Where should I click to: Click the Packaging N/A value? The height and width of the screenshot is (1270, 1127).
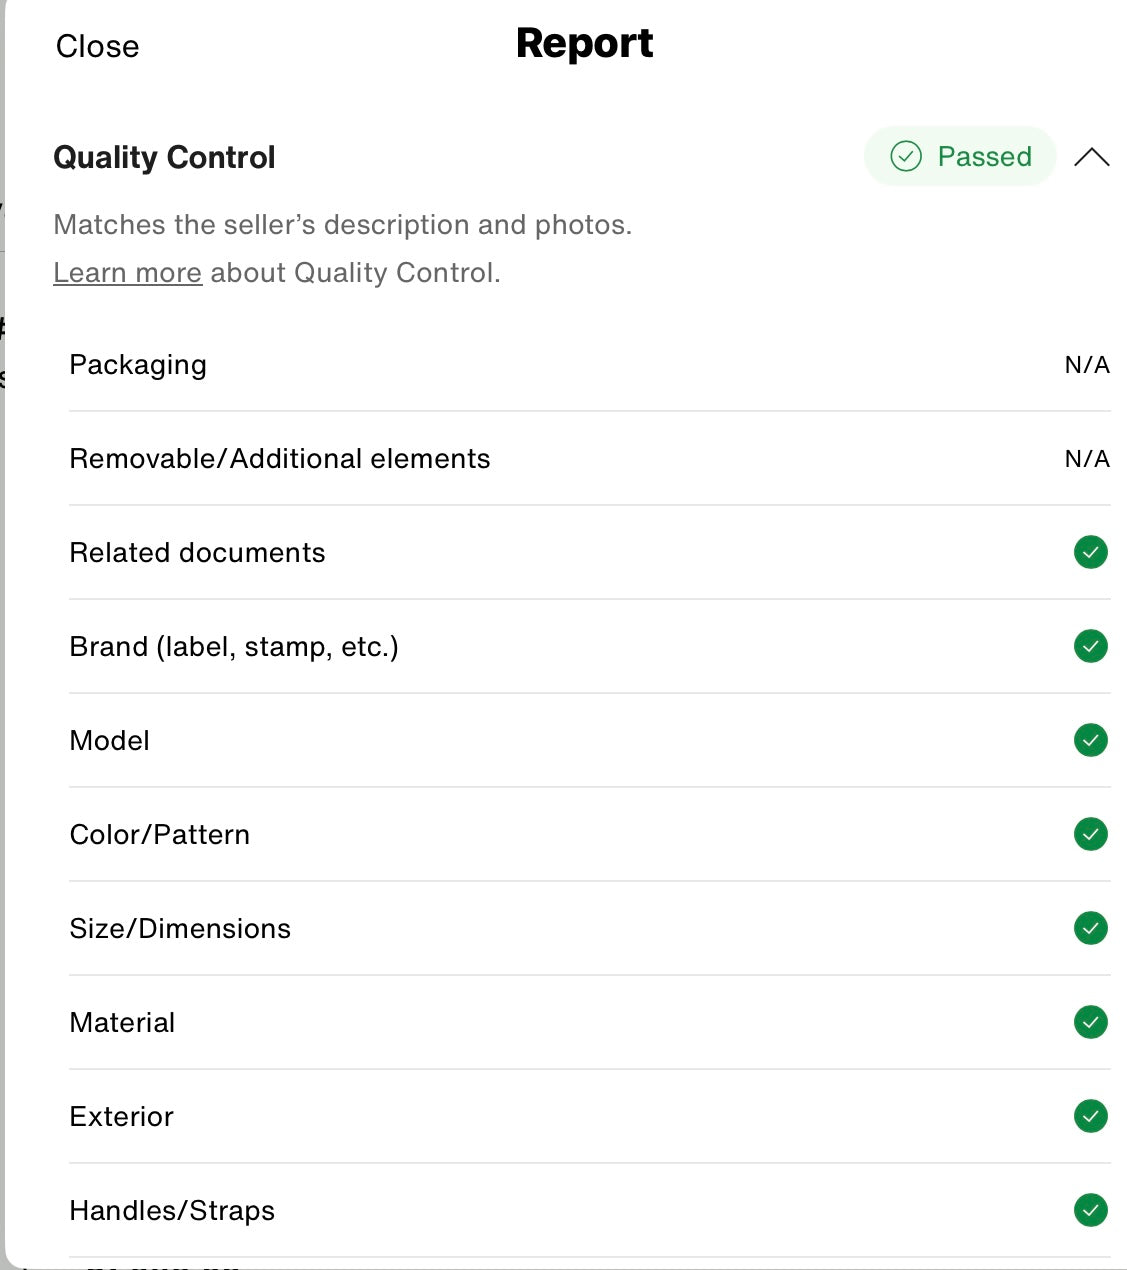(x=1087, y=365)
